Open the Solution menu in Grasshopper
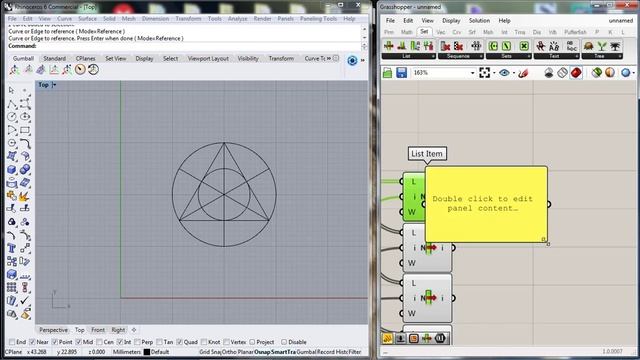This screenshot has height=360, width=640. click(479, 20)
